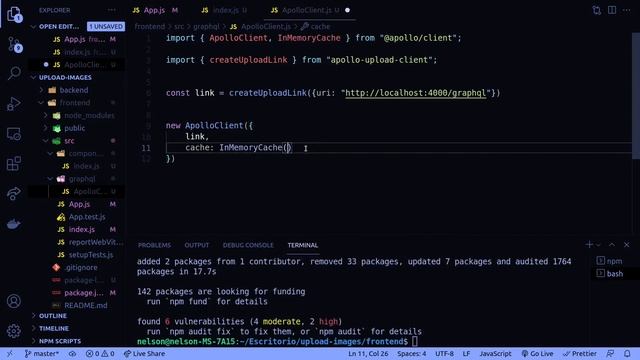Collapse the graphql folder
The width and height of the screenshot is (640, 360).
point(82,179)
